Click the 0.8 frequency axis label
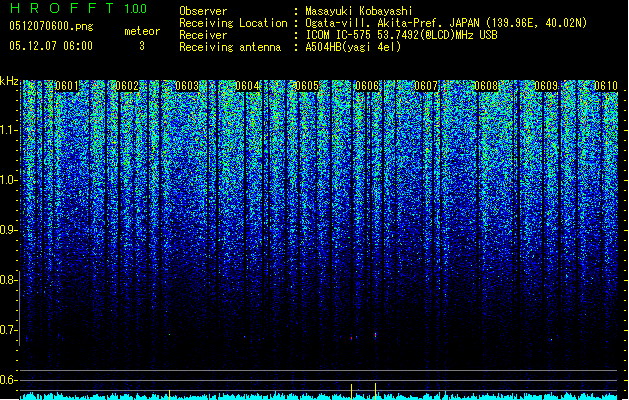Screen dimensions: 629x400 [9, 280]
